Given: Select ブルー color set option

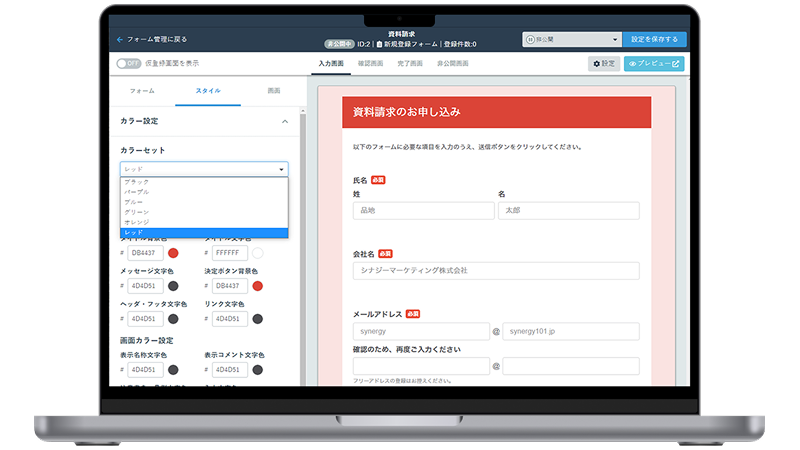Looking at the screenshot, I should (204, 203).
